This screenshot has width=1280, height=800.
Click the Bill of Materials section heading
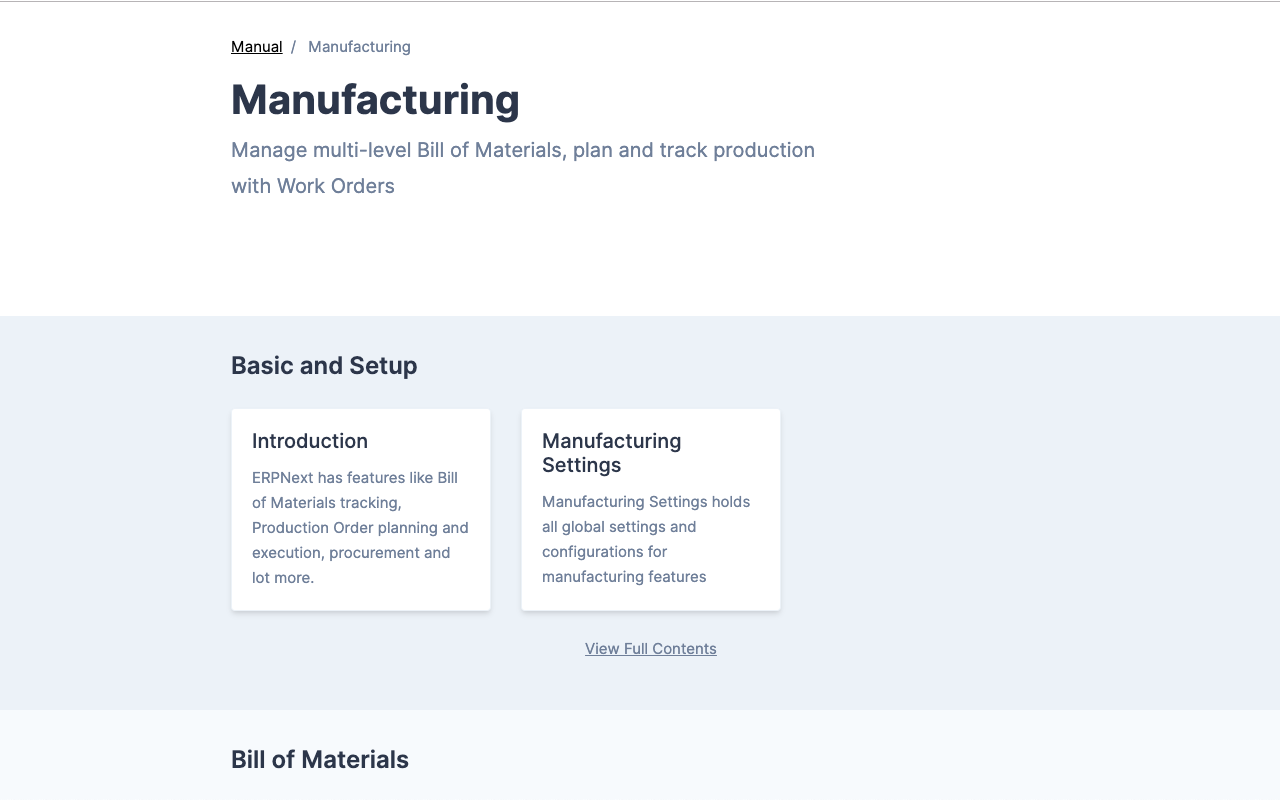319,759
